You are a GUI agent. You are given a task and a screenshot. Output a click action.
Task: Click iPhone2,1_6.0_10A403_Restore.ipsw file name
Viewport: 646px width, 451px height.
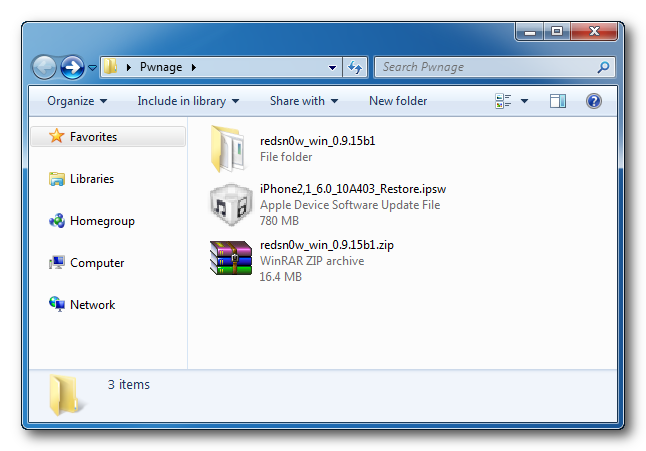click(x=353, y=189)
